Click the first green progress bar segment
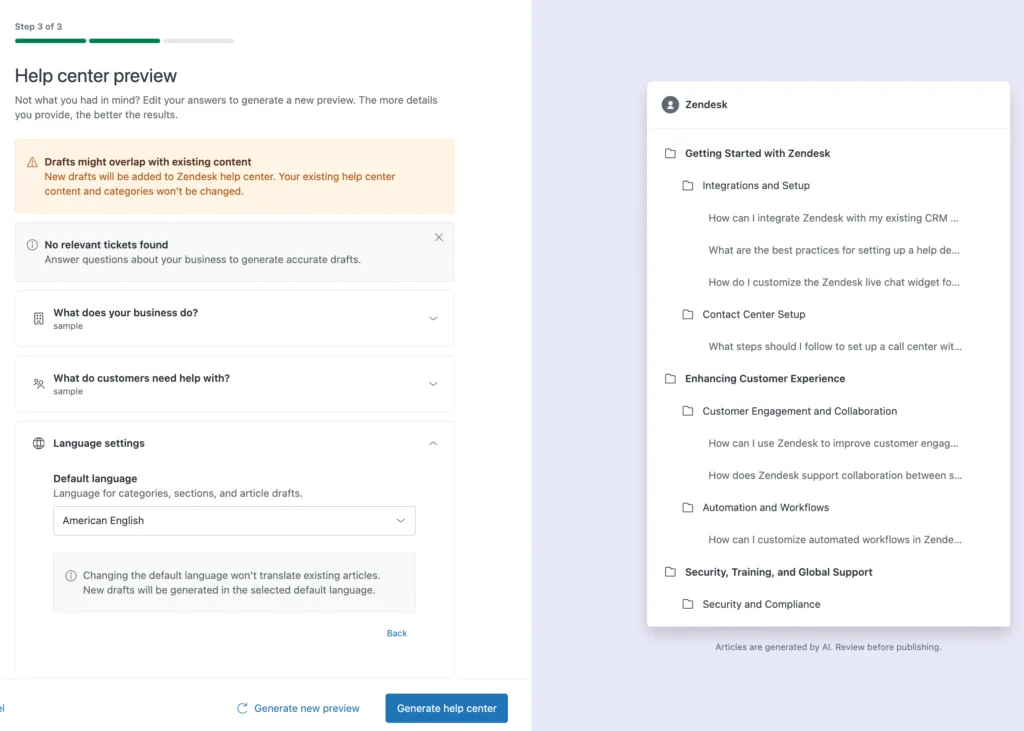 (49, 42)
